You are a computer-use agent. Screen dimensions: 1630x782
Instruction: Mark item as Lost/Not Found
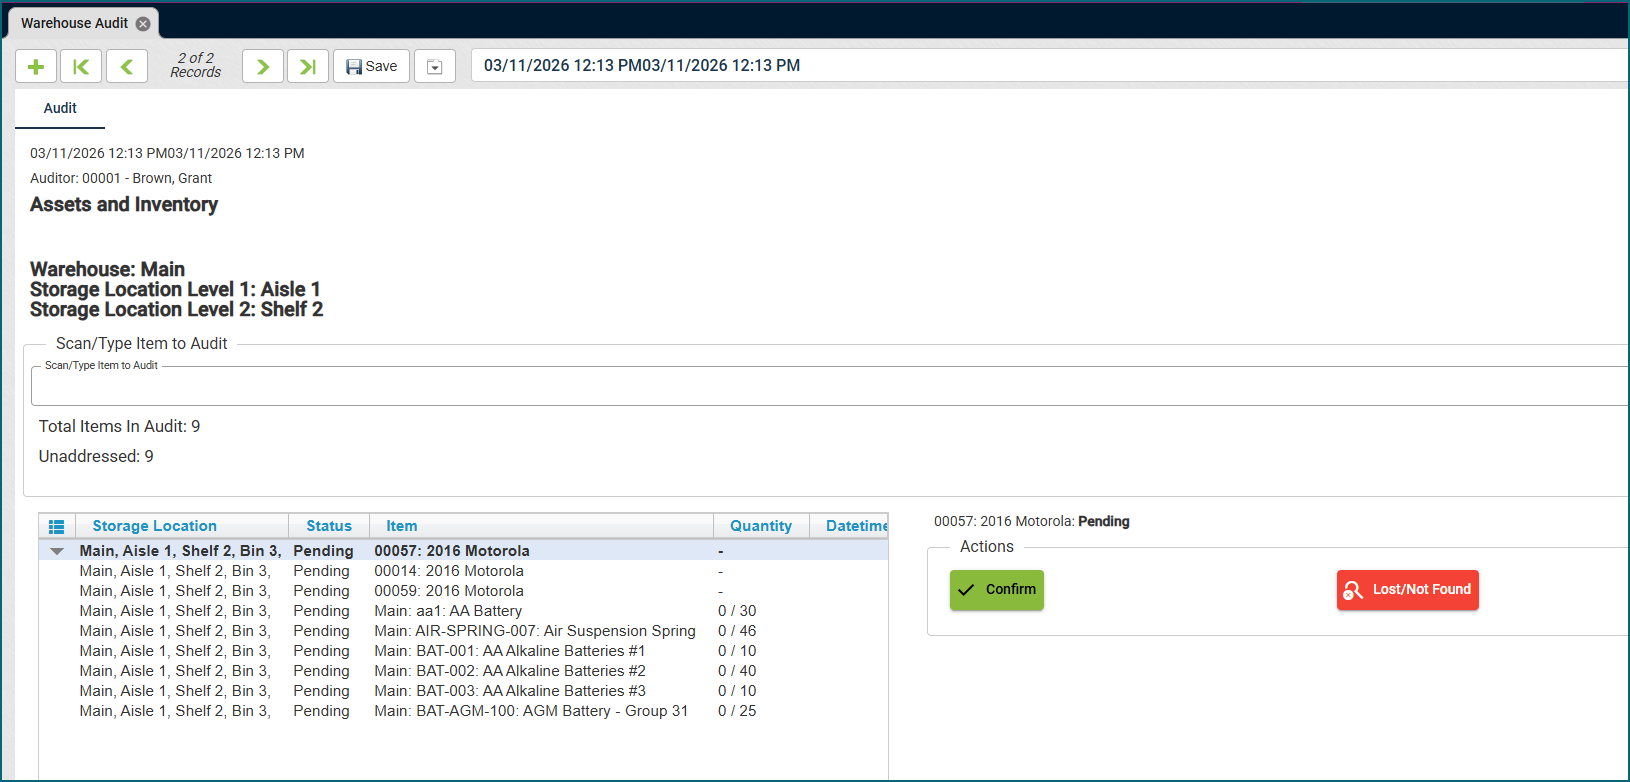coord(1407,590)
